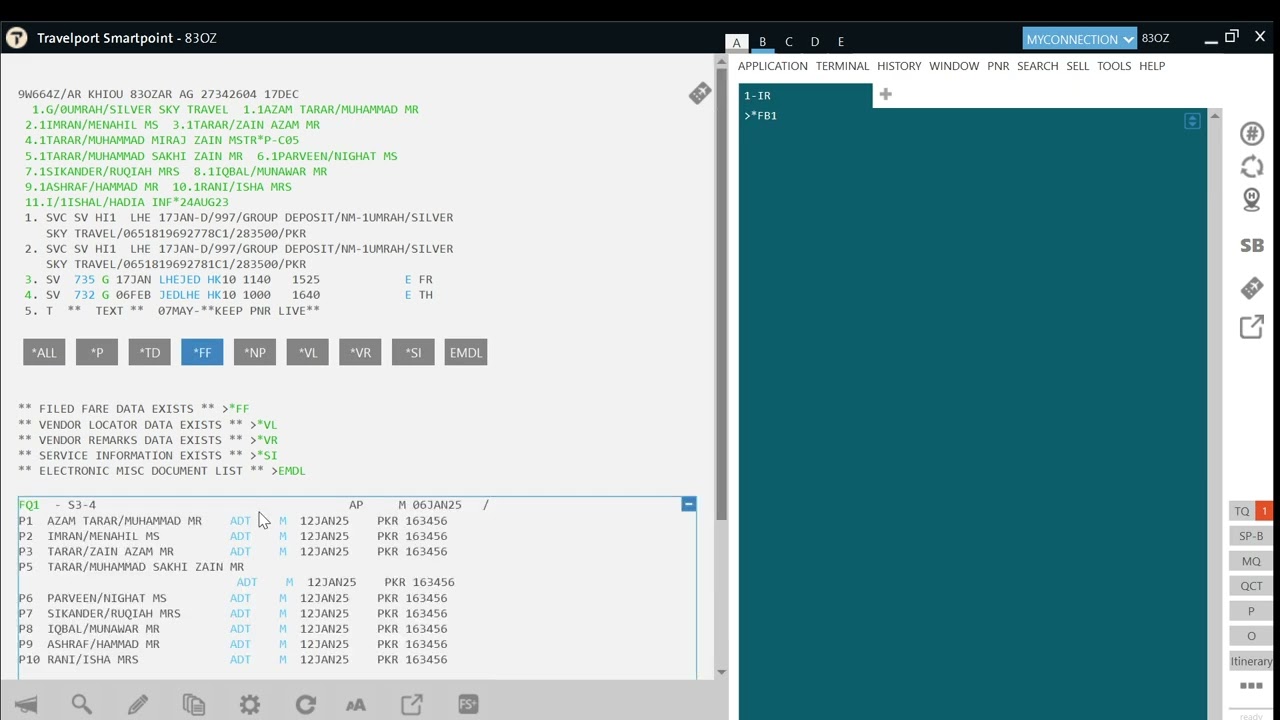Change font size with the AA icon

[356, 705]
